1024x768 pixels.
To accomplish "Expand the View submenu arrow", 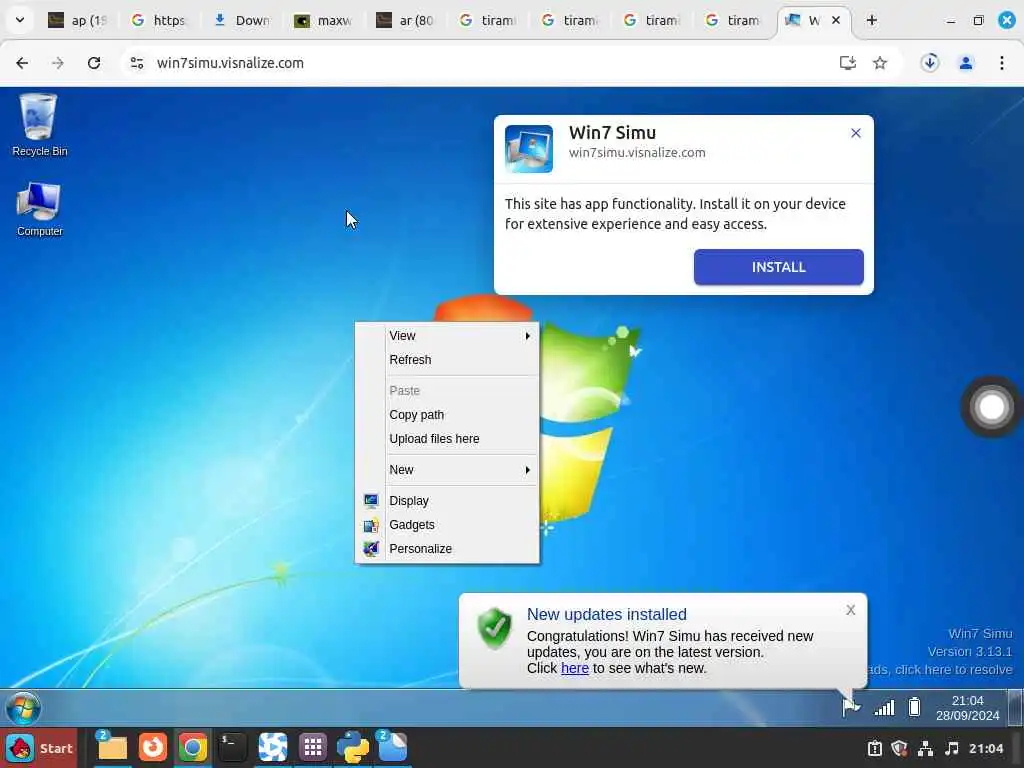I will coord(528,336).
